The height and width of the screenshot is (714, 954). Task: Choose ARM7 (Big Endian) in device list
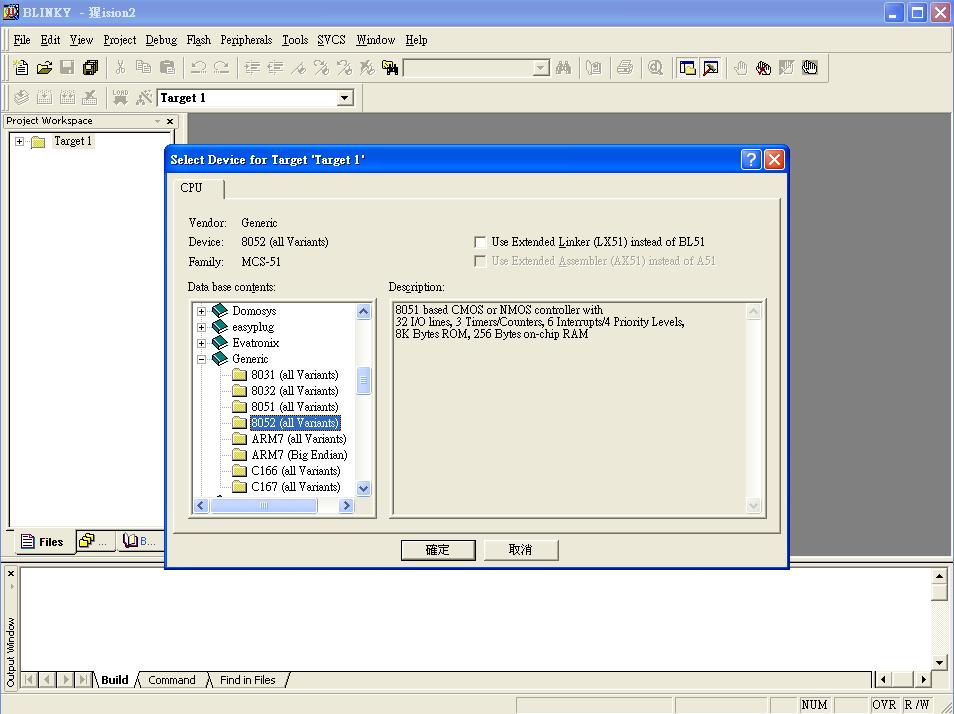[x=298, y=455]
